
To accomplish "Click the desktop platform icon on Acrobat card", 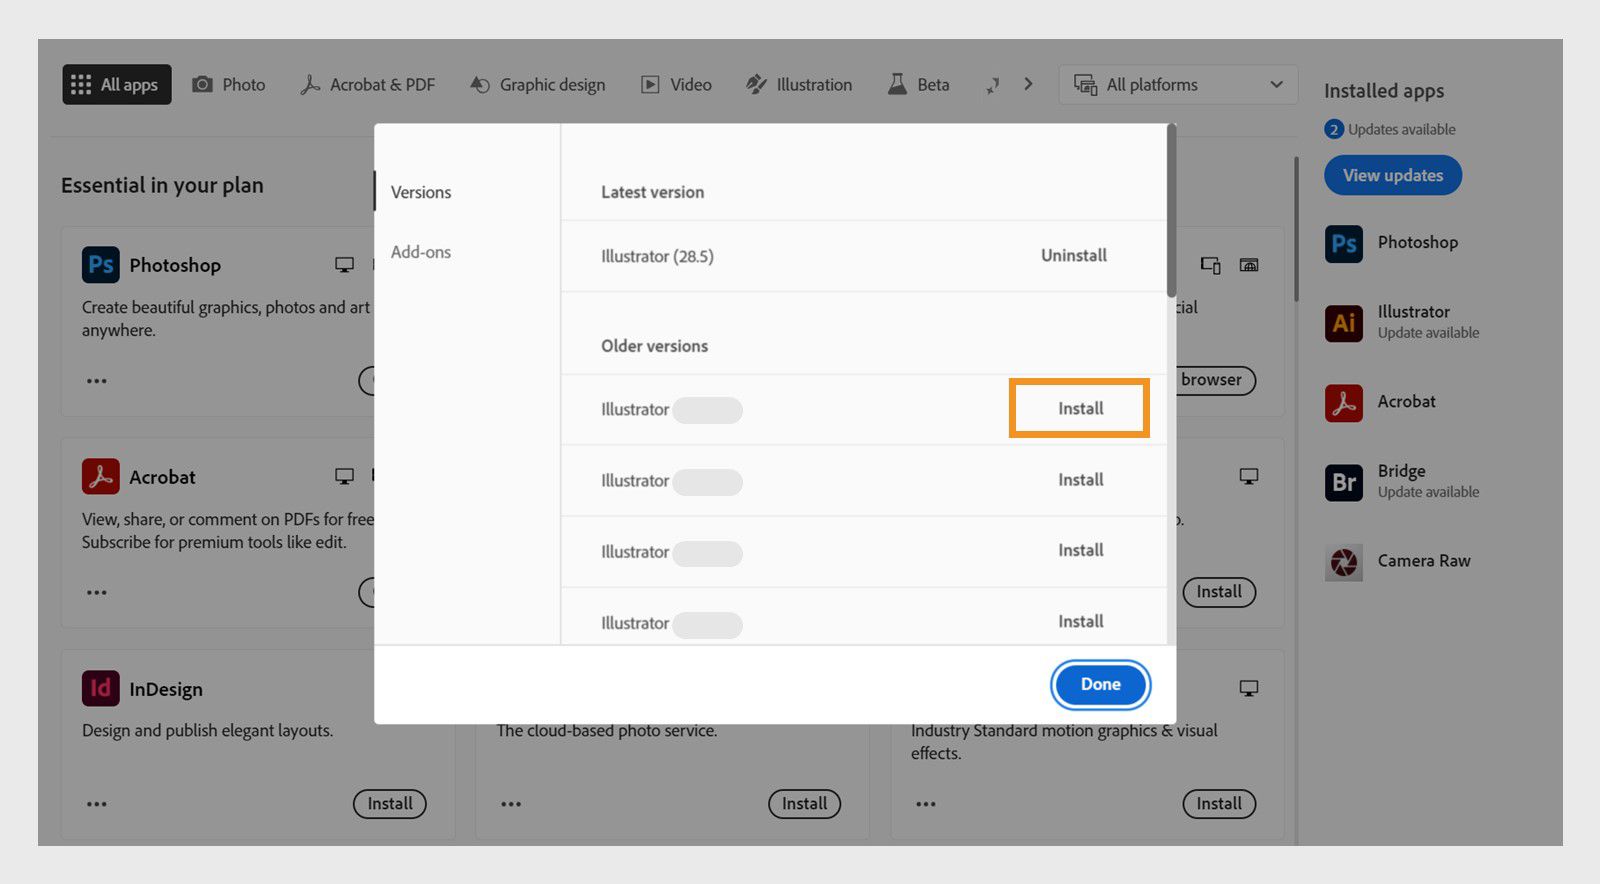I will click(344, 477).
